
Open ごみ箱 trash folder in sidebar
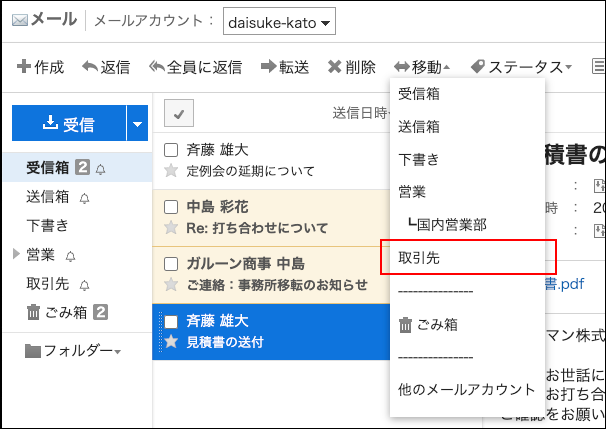(66, 312)
